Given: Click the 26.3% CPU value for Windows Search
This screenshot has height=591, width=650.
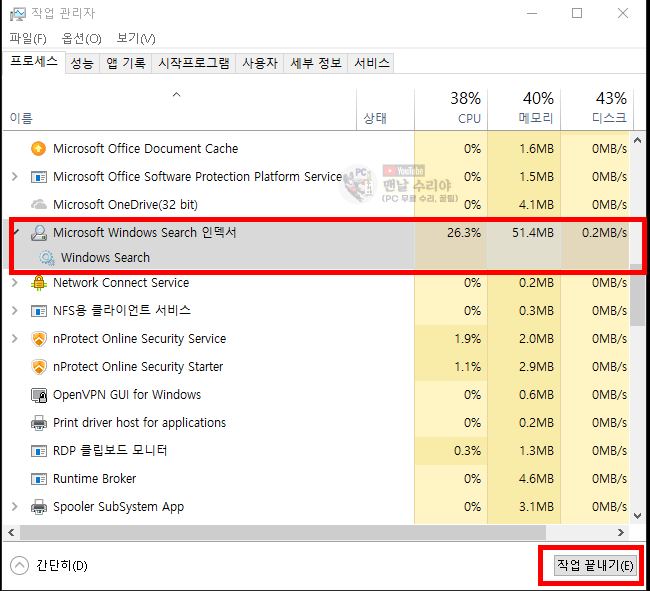Looking at the screenshot, I should pyautogui.click(x=464, y=233).
